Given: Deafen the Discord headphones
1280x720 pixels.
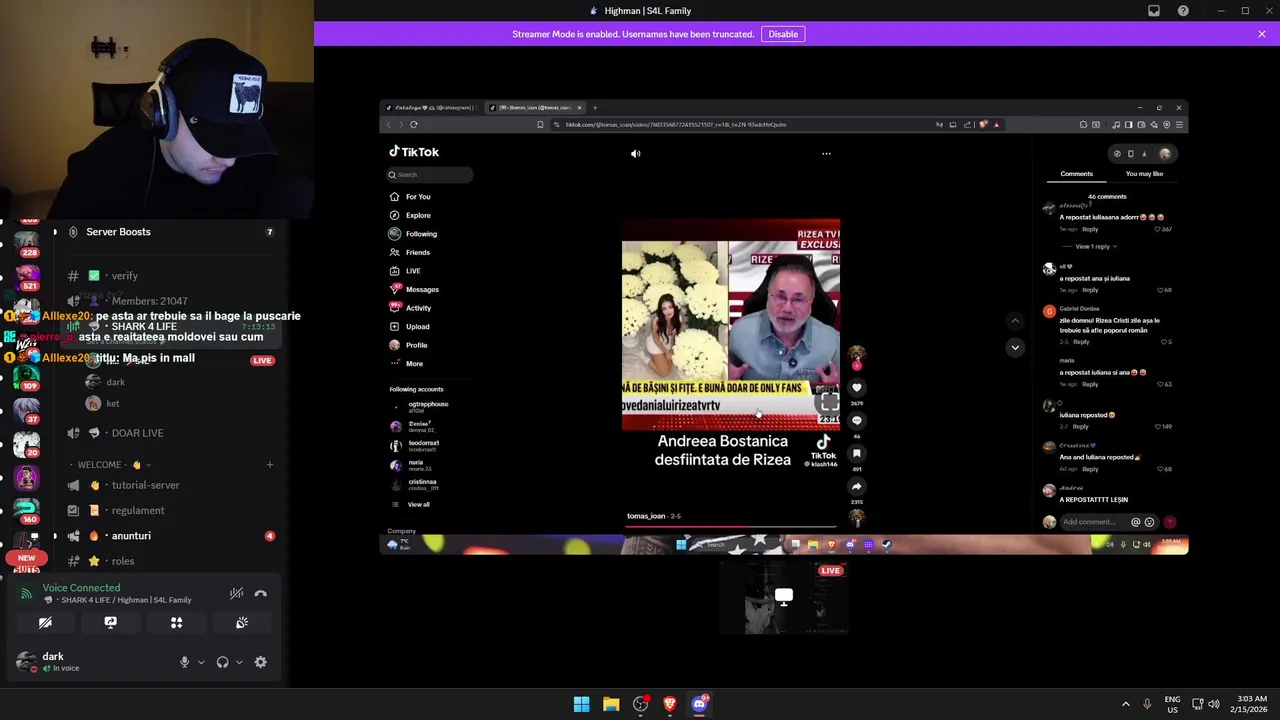Looking at the screenshot, I should coord(222,662).
